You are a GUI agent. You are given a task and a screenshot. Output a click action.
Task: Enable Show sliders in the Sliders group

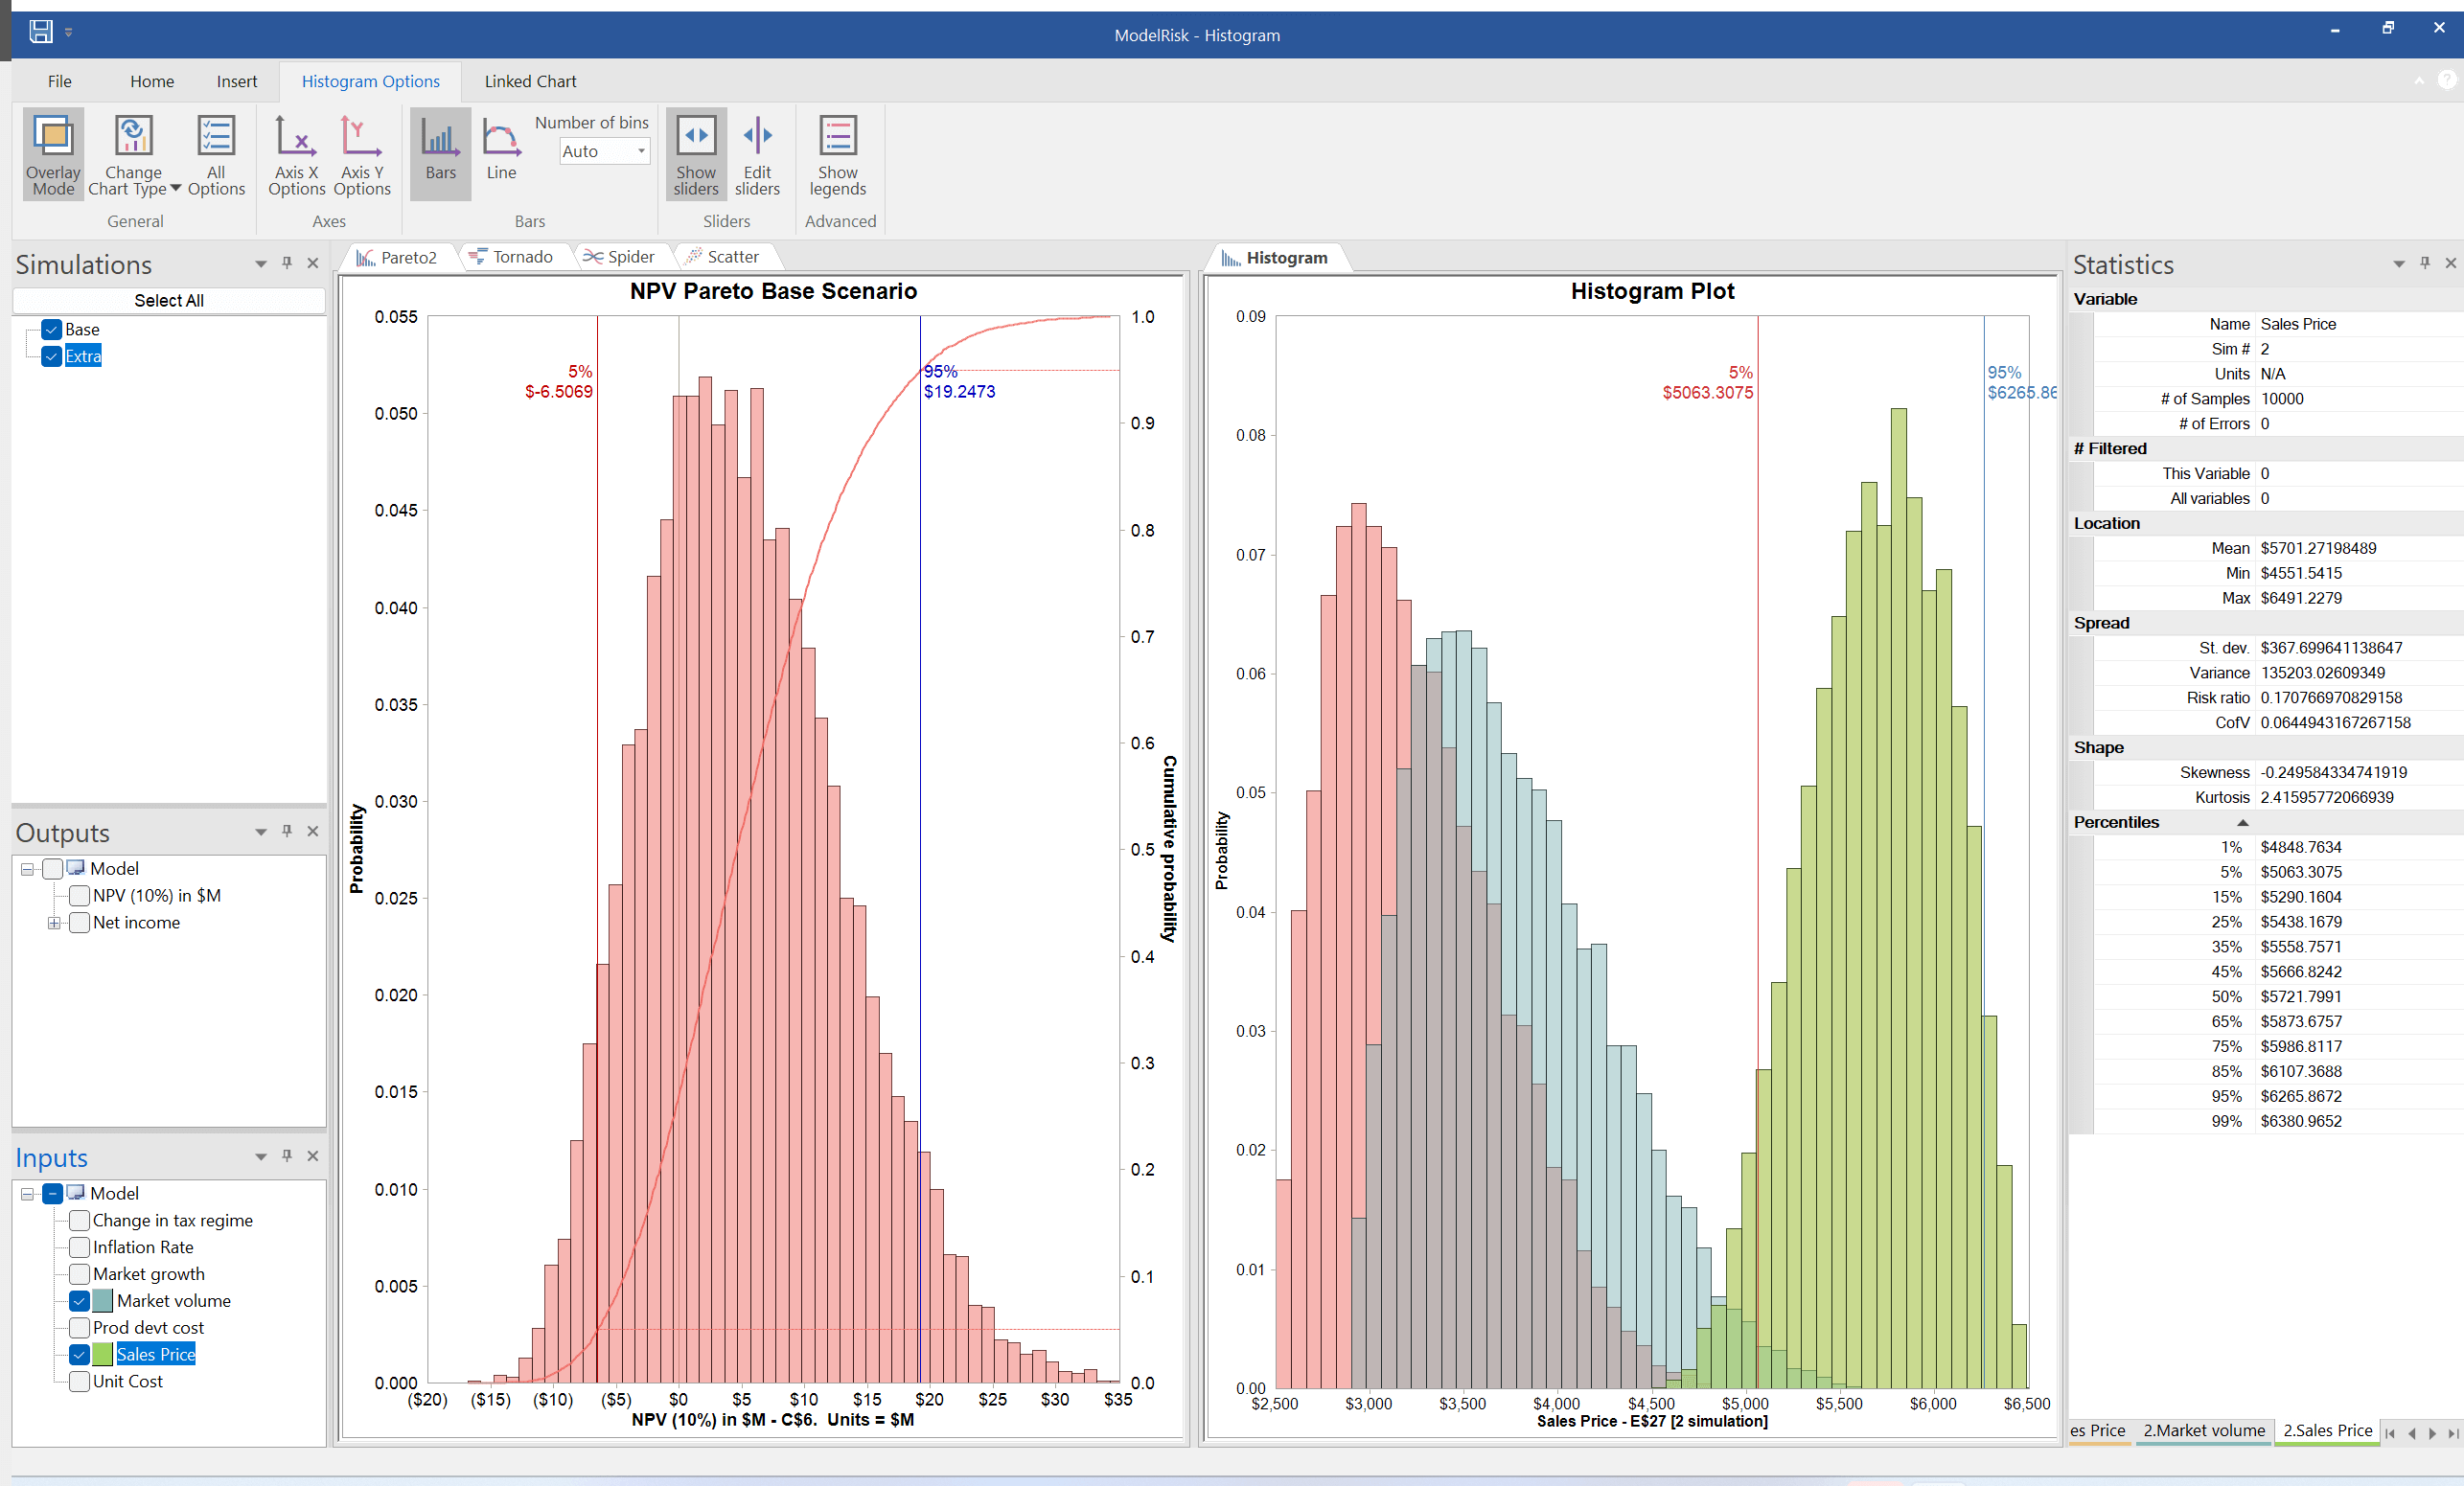point(695,153)
